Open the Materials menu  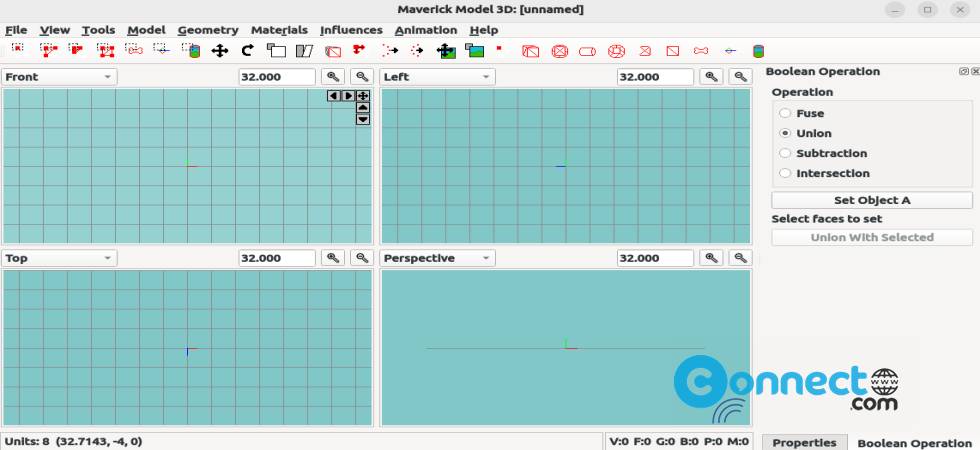tap(279, 30)
